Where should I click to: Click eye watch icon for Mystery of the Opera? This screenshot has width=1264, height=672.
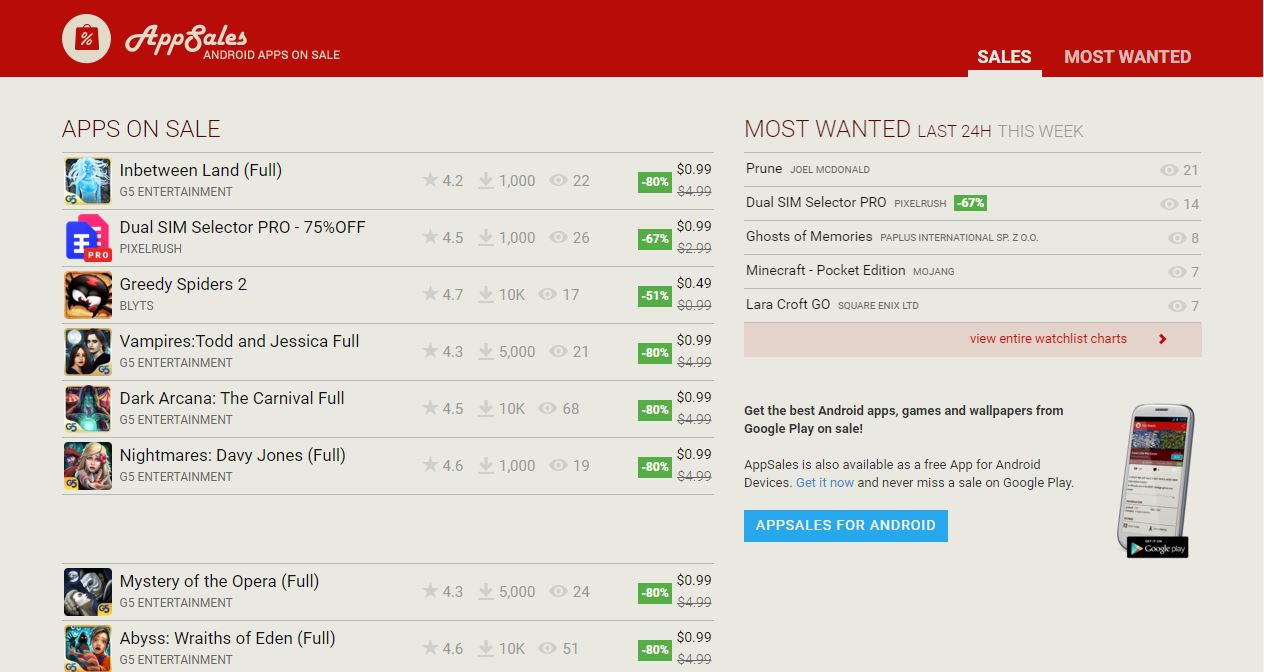pos(558,591)
